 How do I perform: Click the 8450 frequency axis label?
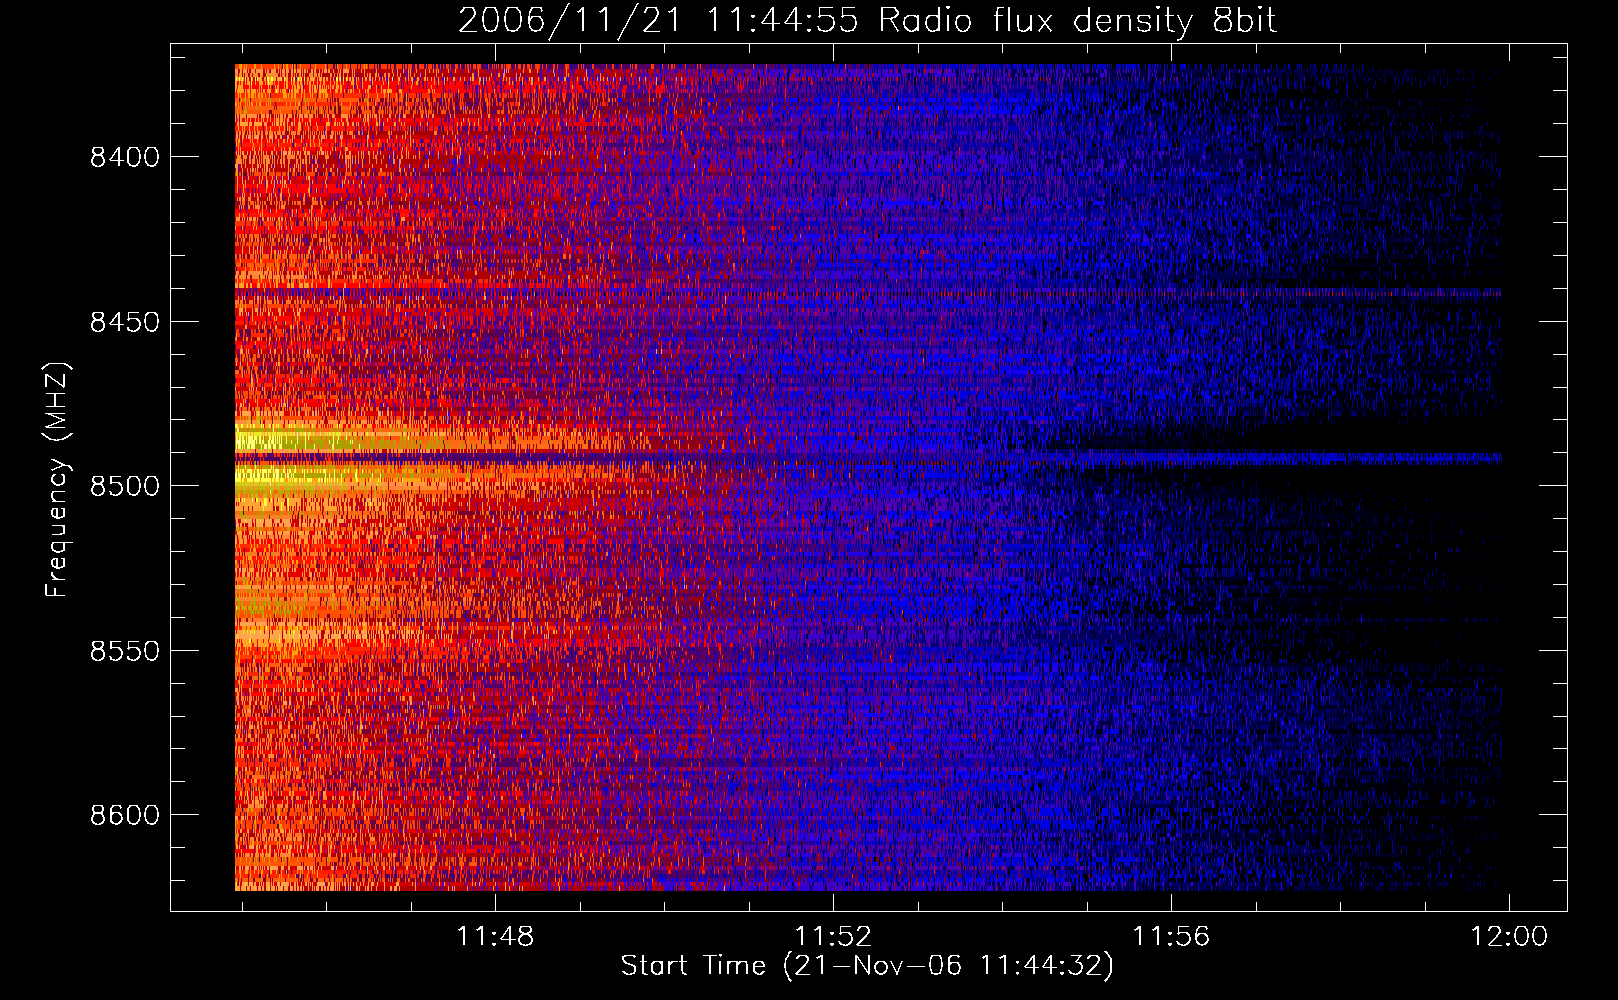125,322
